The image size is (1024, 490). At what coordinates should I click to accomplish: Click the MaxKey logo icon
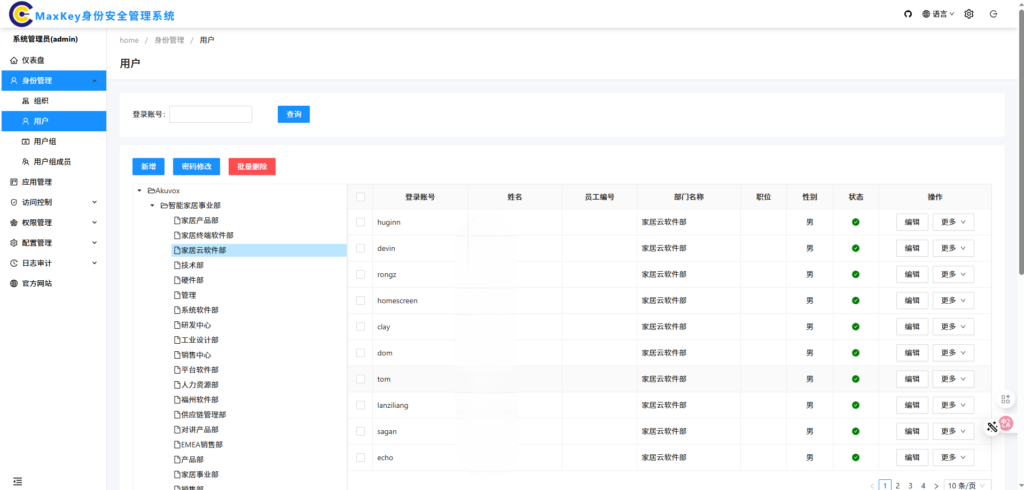[x=21, y=15]
